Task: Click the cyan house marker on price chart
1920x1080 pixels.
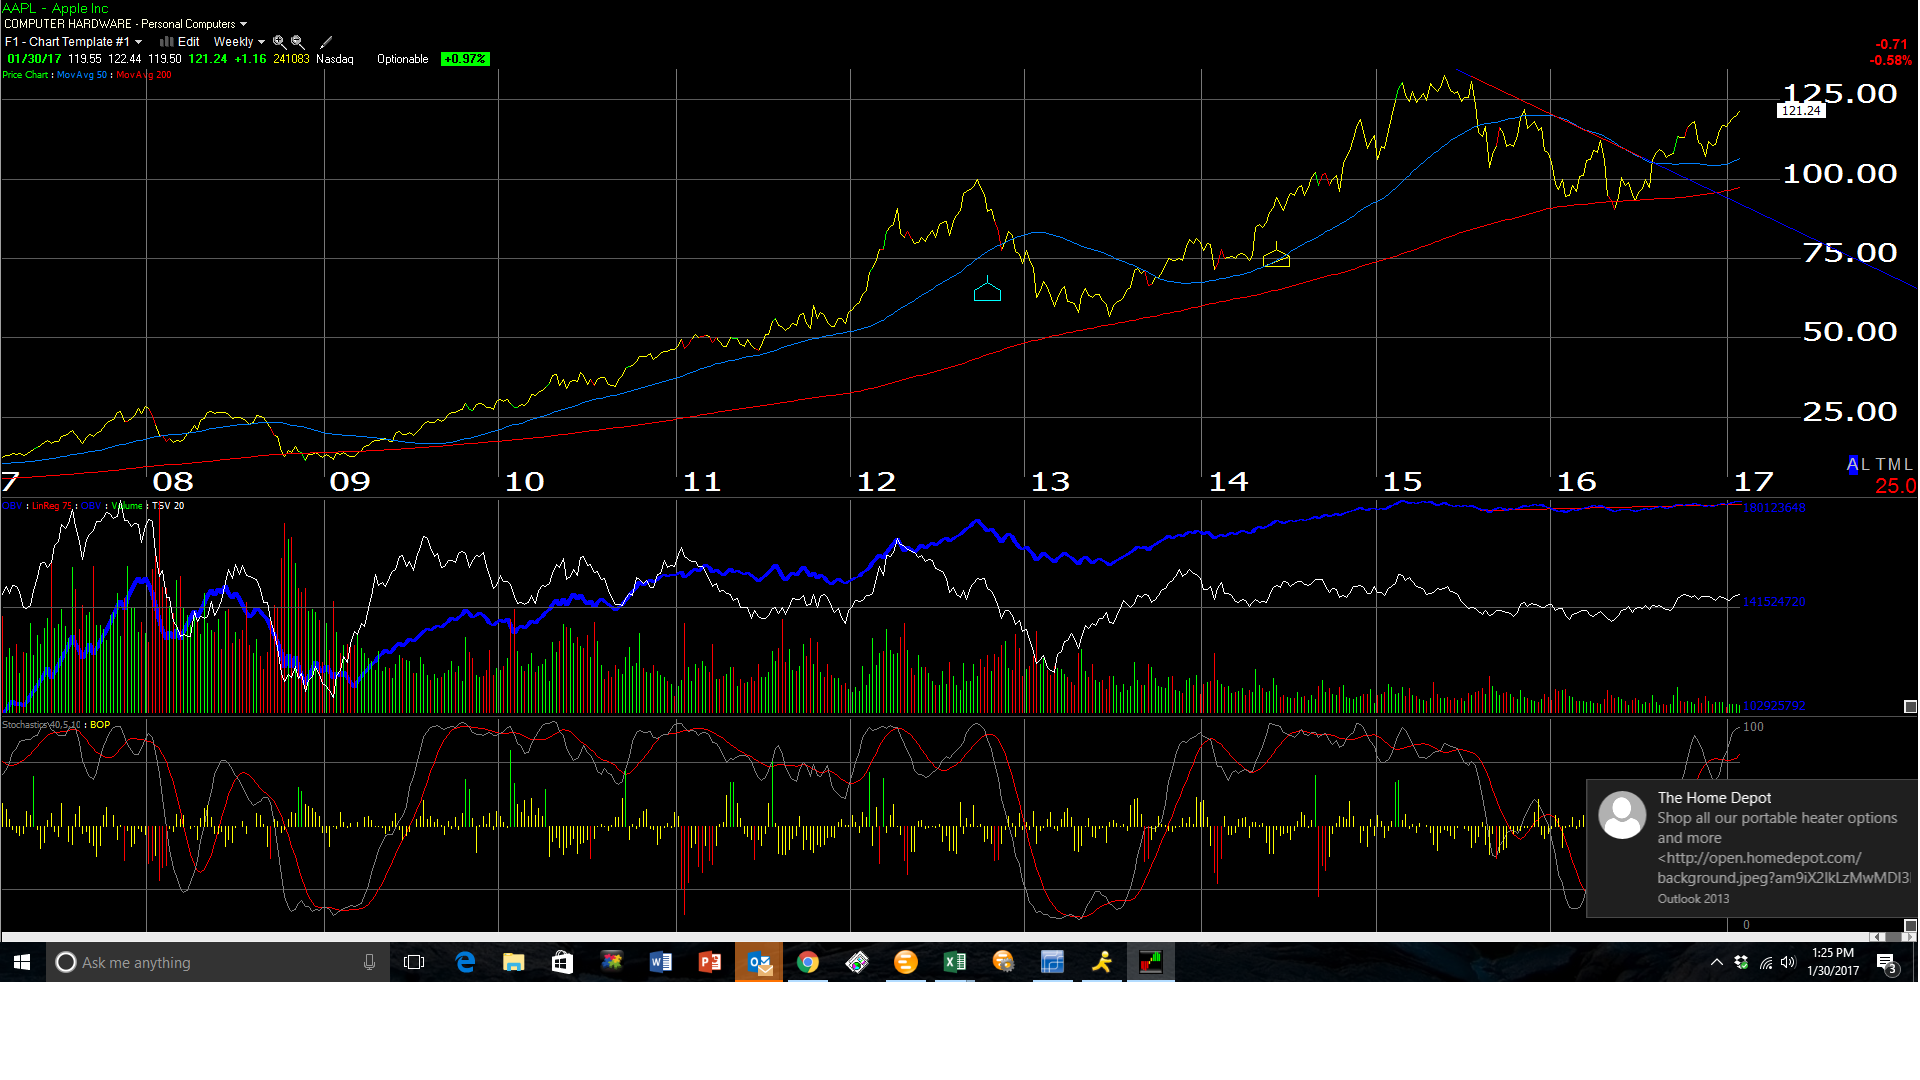Action: pyautogui.click(x=987, y=291)
